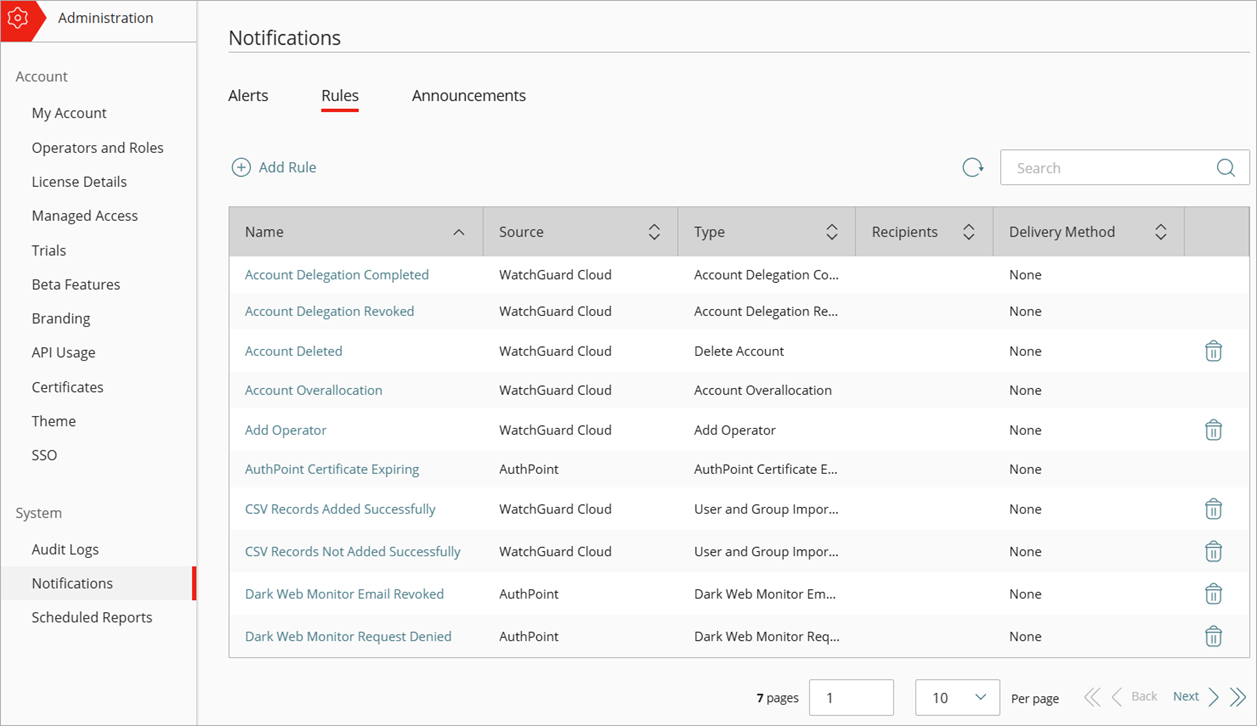Delete the Account Deleted rule via its trash icon
This screenshot has height=726, width=1257.
[1214, 351]
